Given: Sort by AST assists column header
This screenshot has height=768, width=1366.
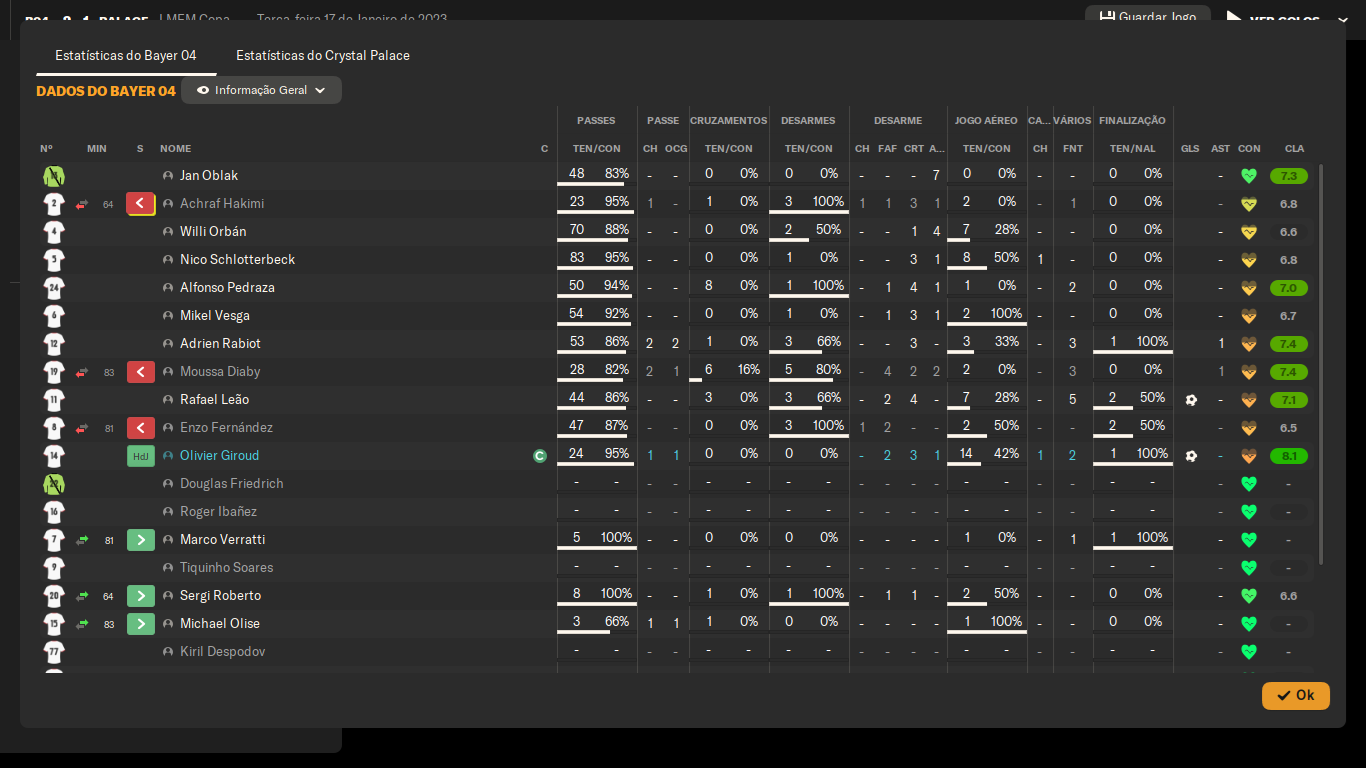Looking at the screenshot, I should tap(1220, 149).
